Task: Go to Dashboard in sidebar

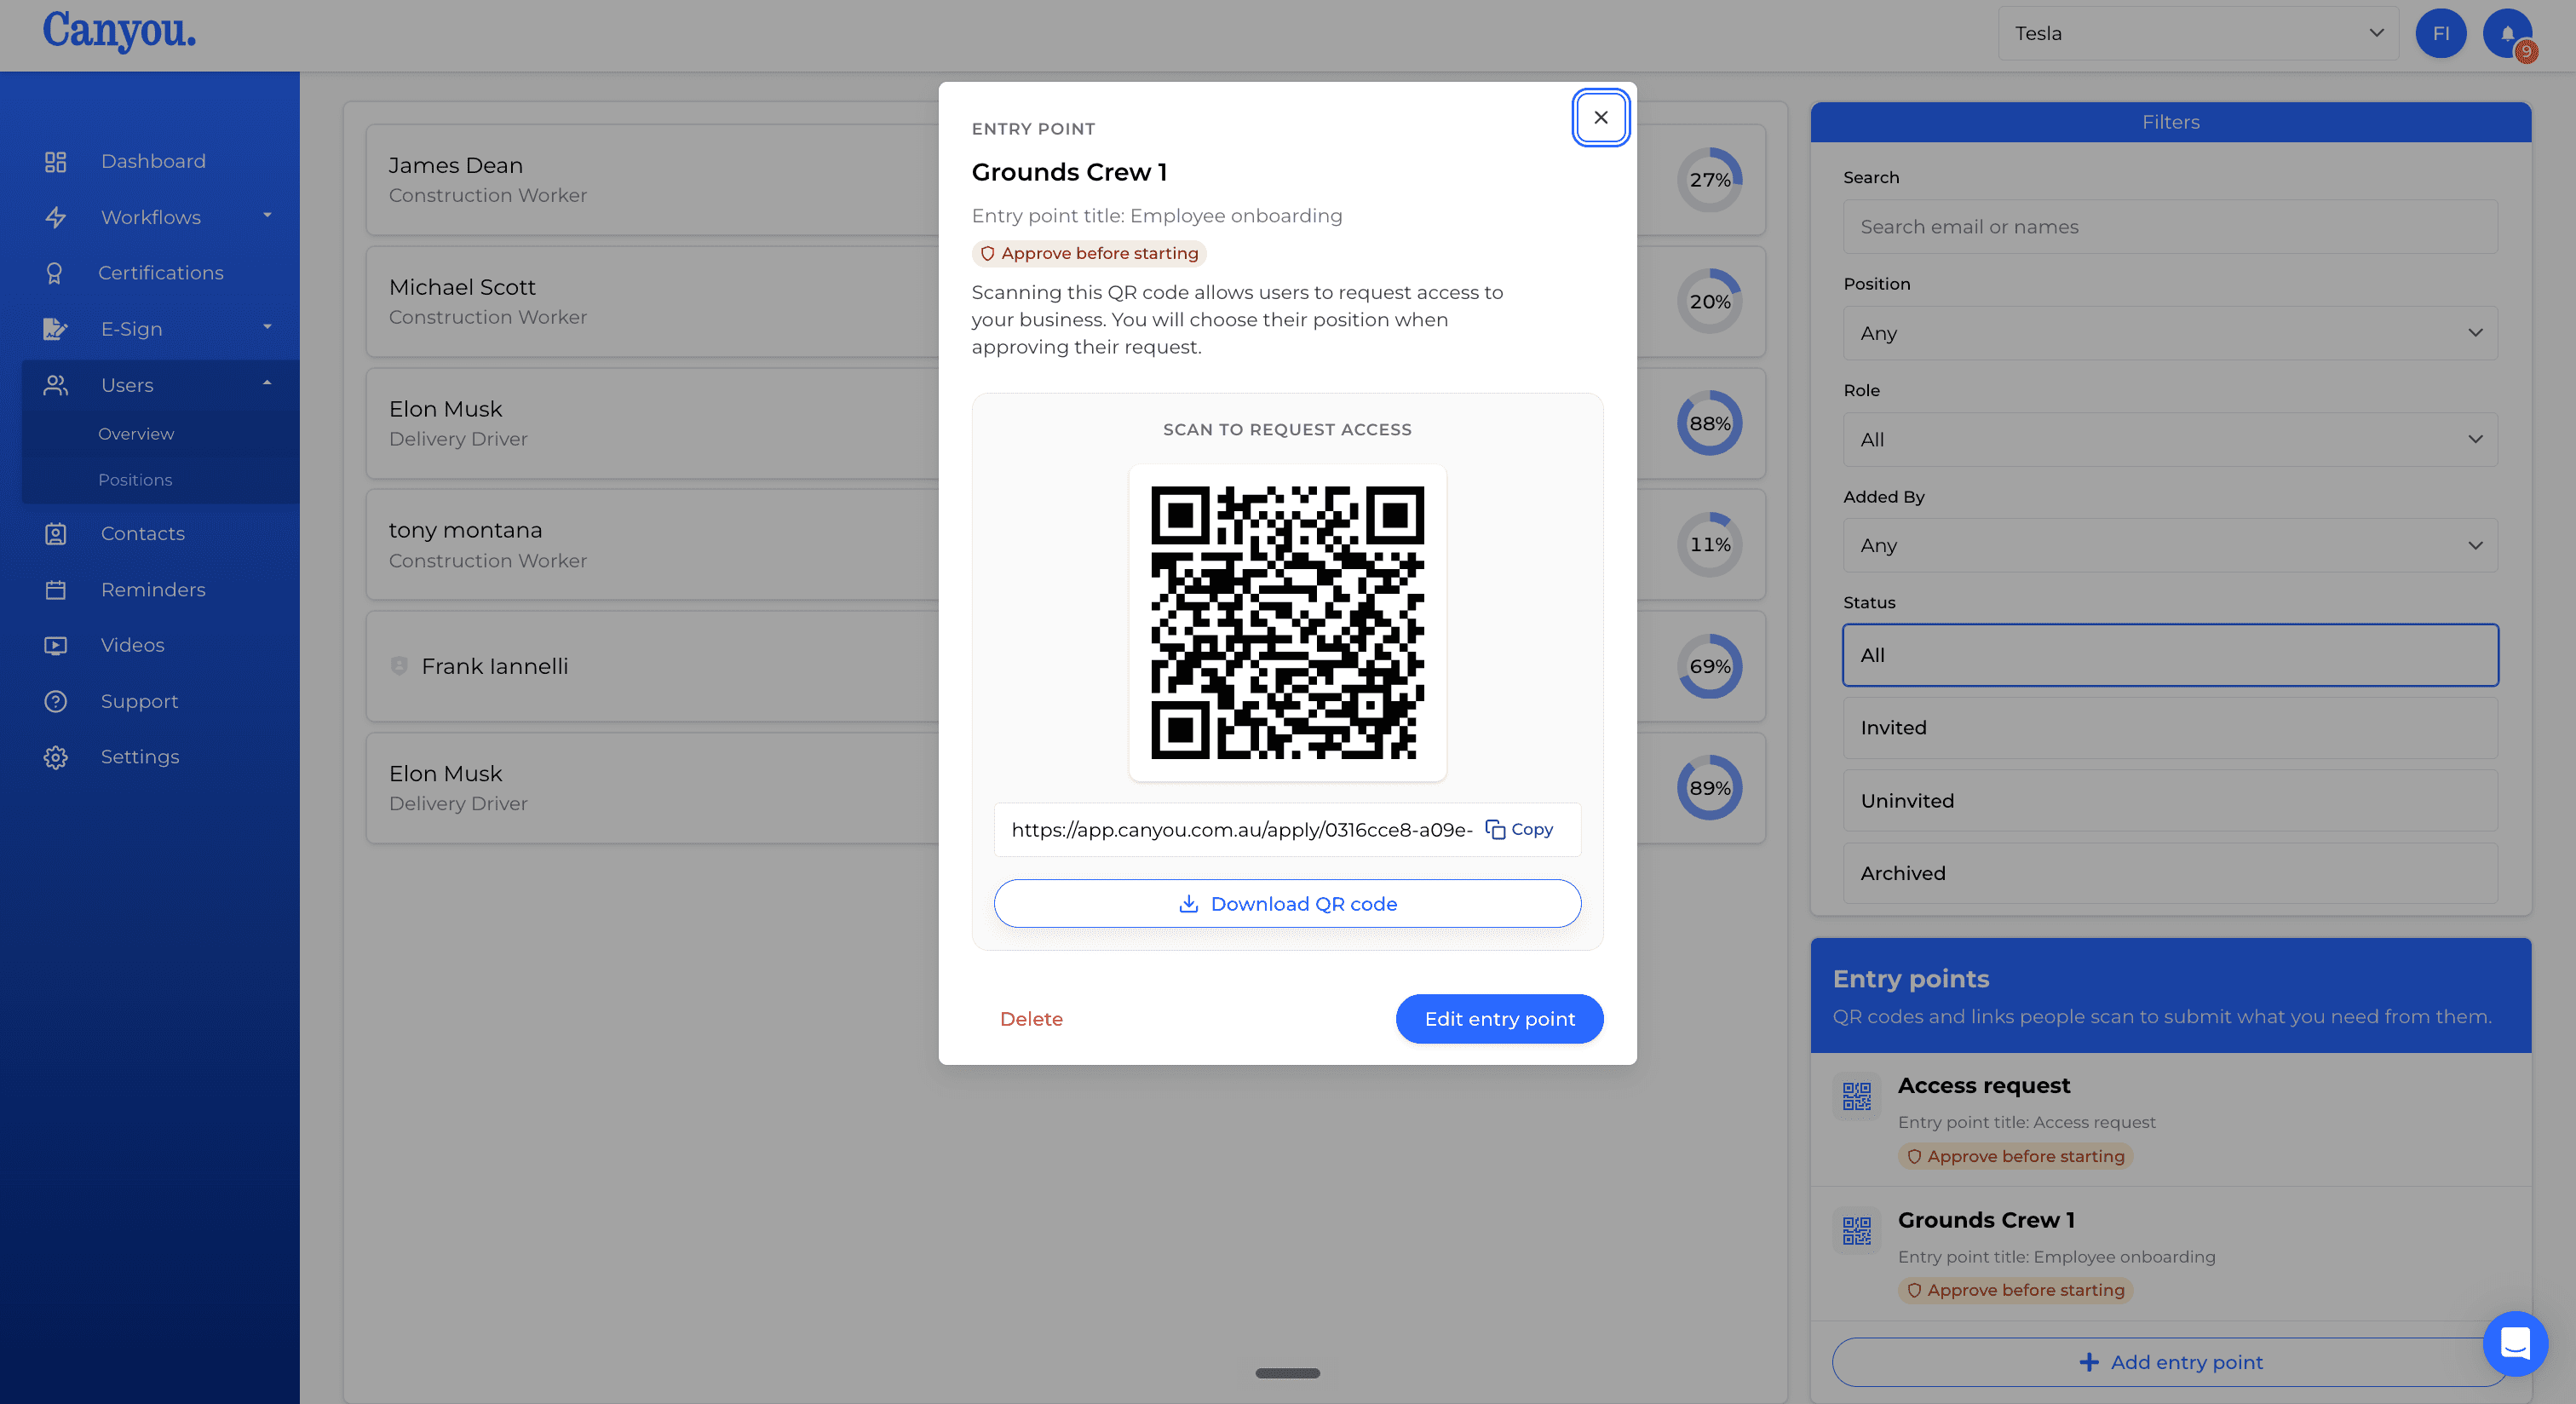Action: pyautogui.click(x=153, y=162)
